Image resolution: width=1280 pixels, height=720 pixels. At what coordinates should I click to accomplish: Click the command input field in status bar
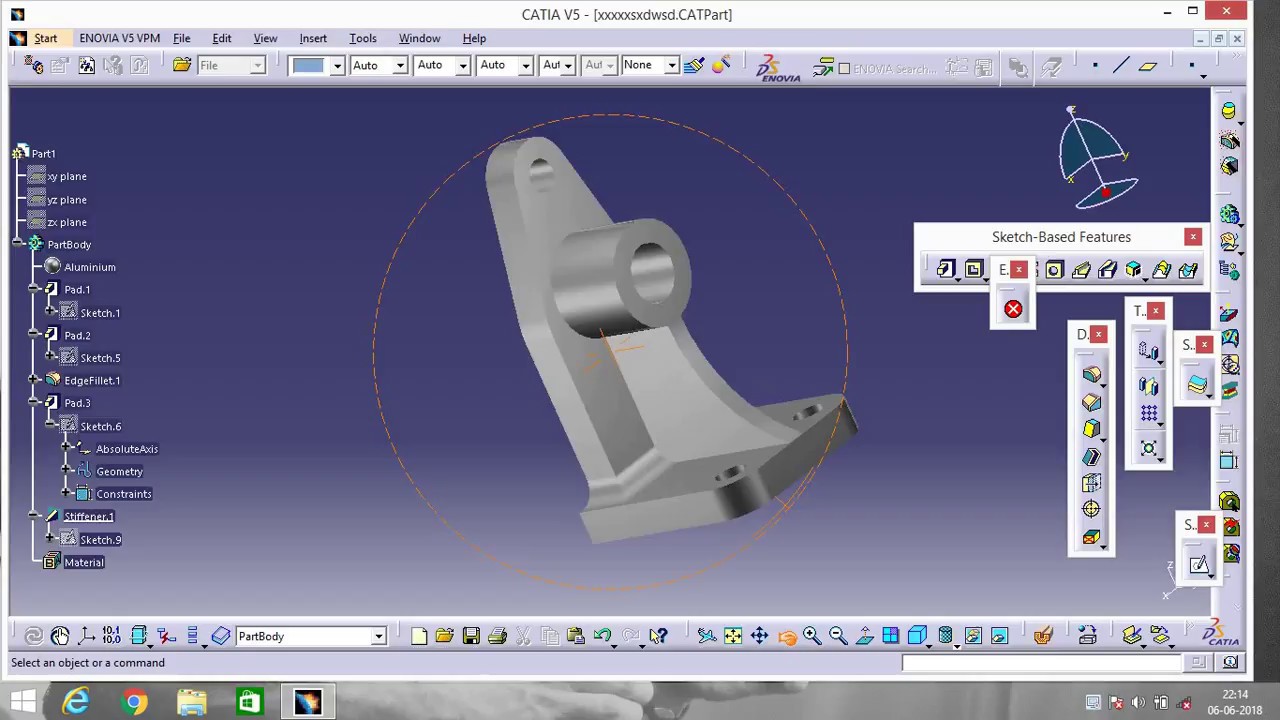(x=1041, y=662)
